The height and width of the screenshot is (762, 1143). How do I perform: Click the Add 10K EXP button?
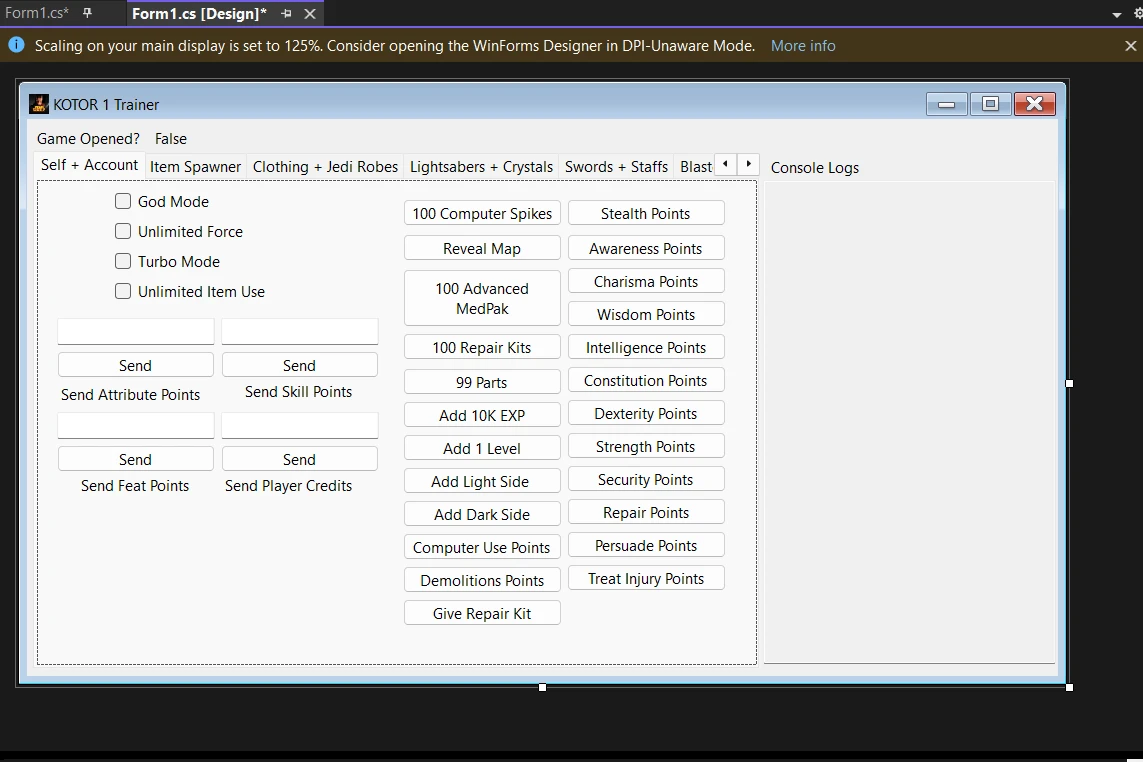tap(482, 415)
